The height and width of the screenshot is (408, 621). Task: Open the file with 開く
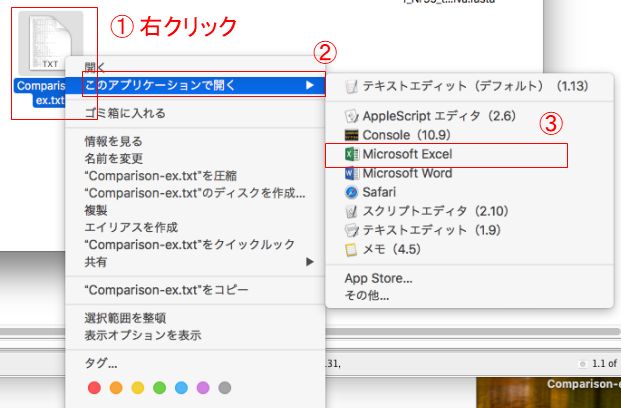(195, 67)
